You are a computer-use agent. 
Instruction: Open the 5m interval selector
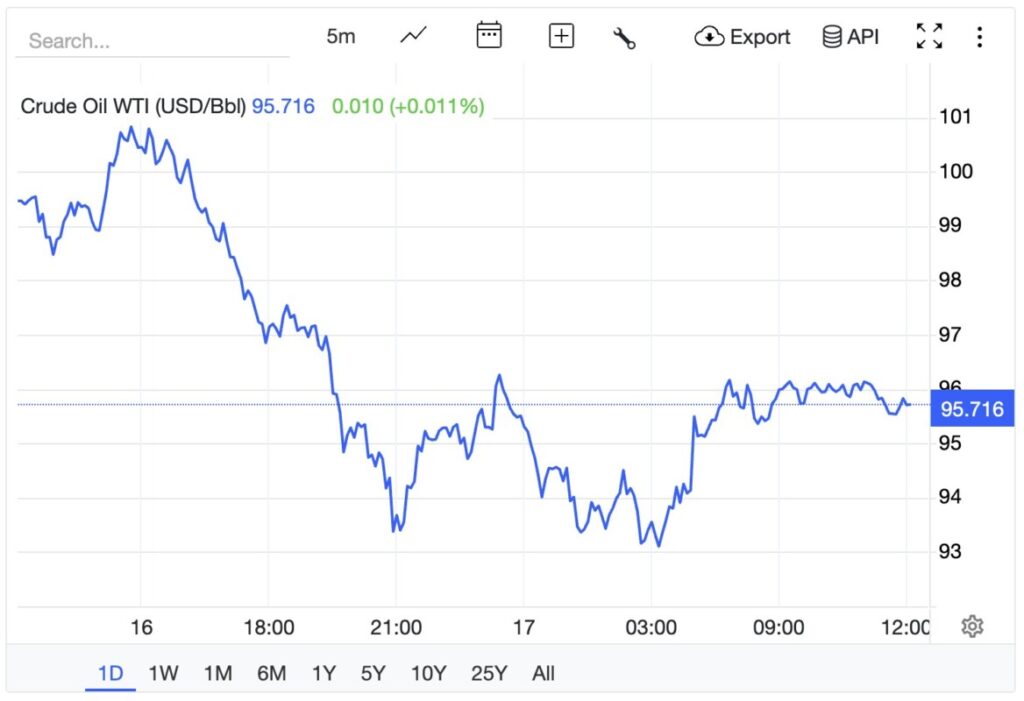pyautogui.click(x=341, y=35)
